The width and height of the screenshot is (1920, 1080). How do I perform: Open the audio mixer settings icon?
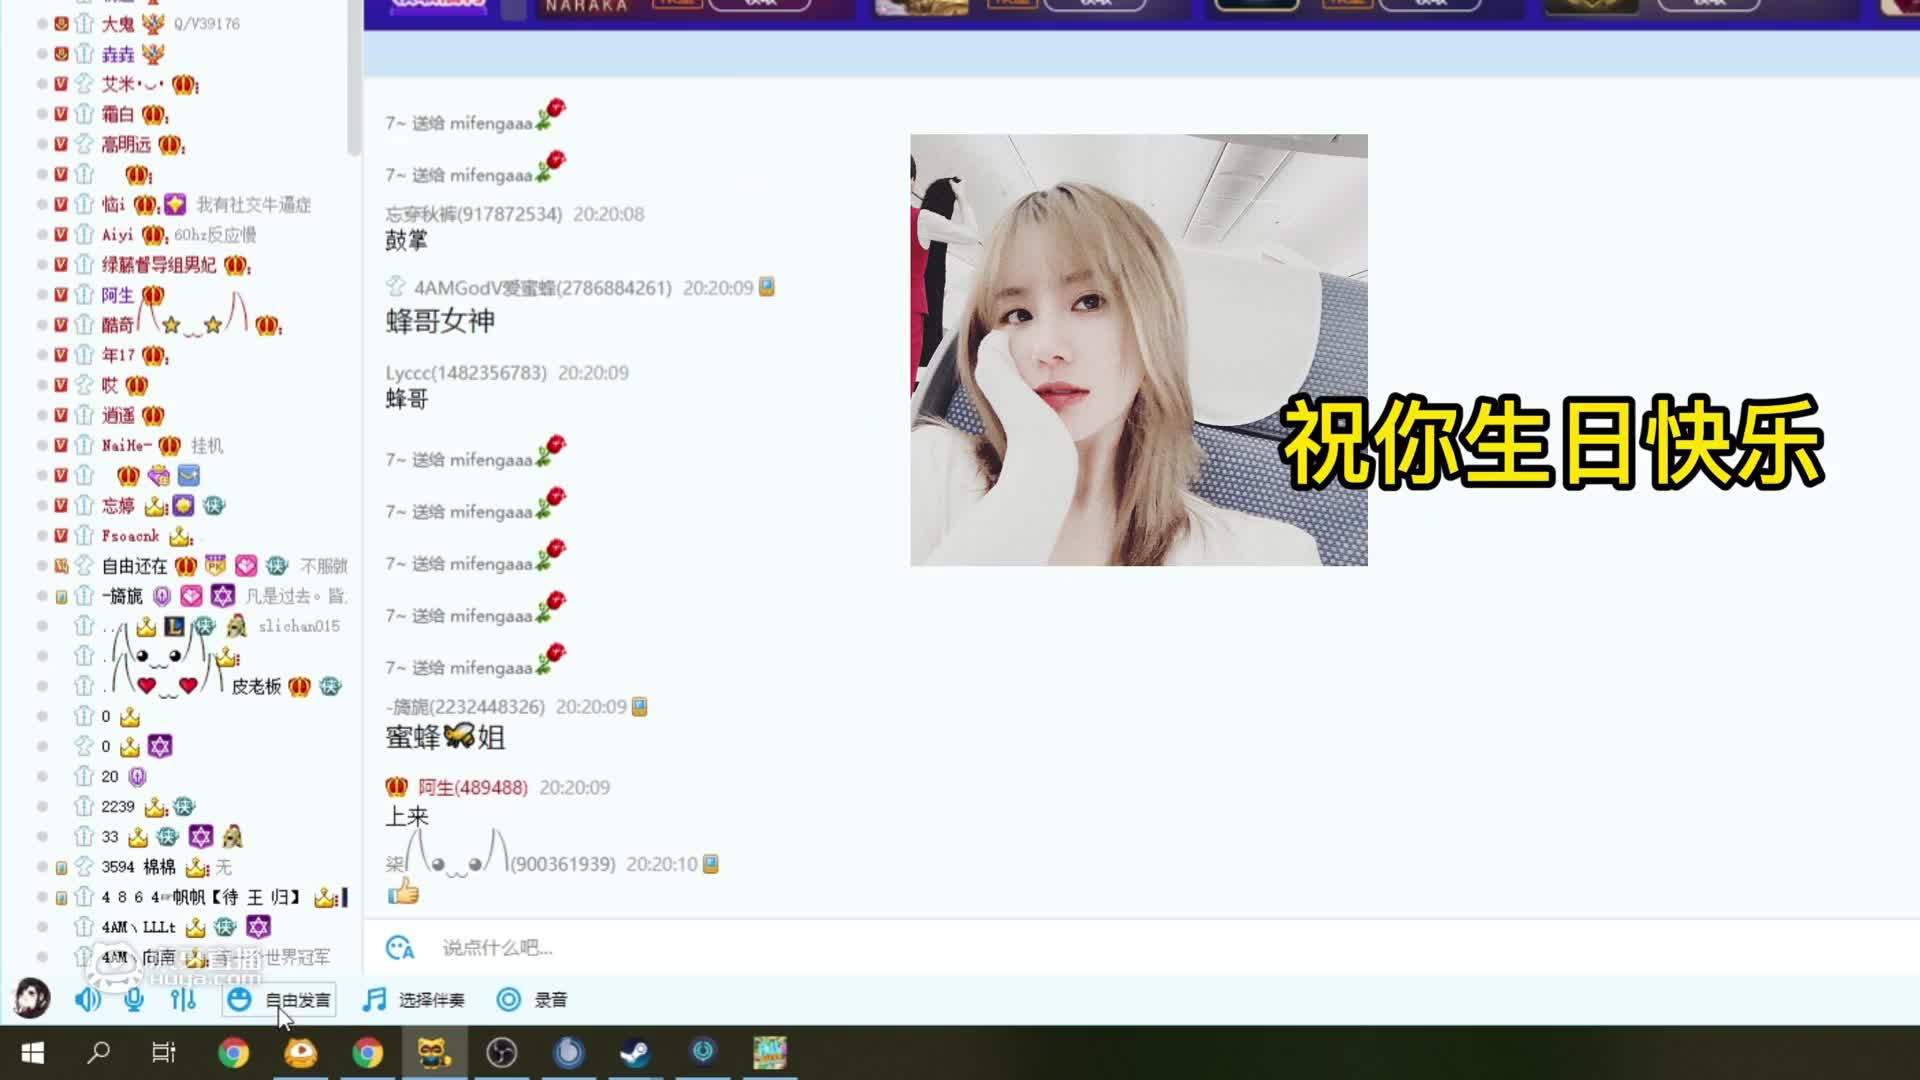[x=183, y=999]
